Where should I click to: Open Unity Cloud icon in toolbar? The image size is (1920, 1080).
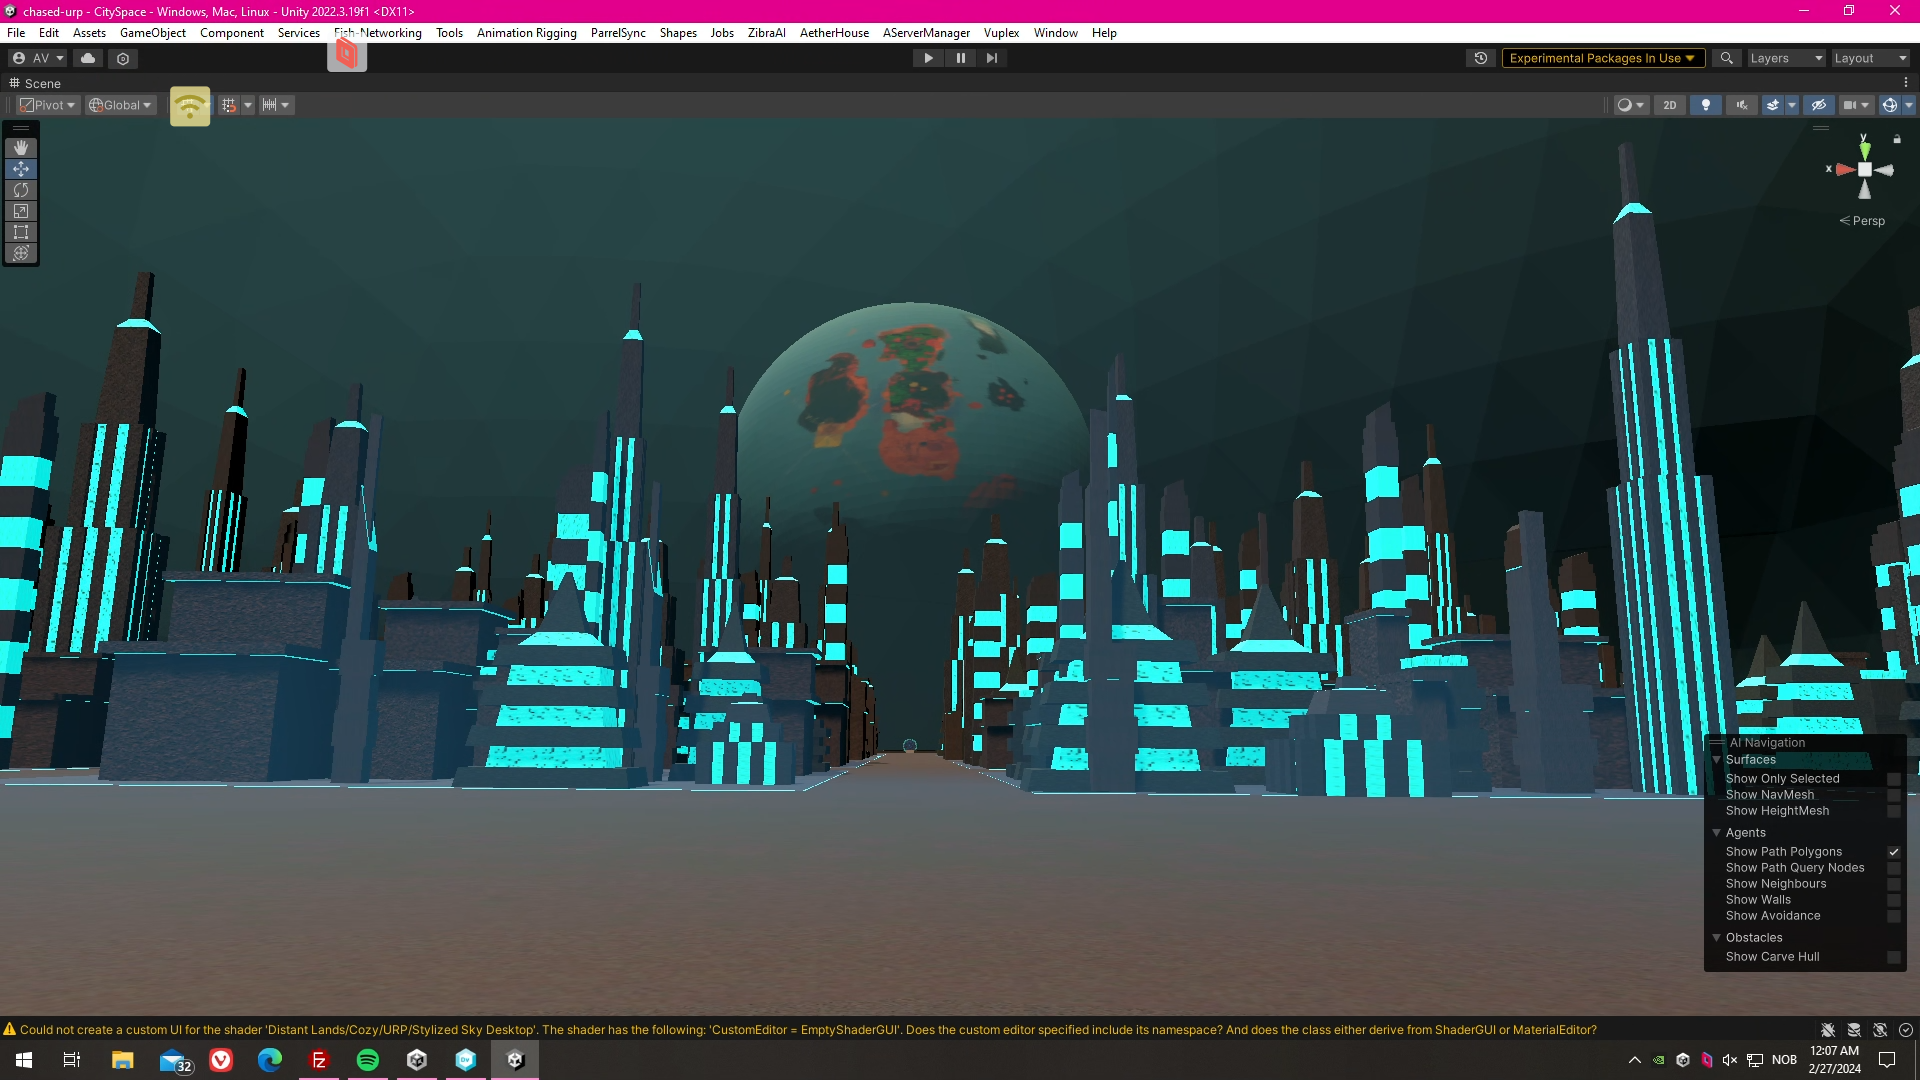click(88, 58)
